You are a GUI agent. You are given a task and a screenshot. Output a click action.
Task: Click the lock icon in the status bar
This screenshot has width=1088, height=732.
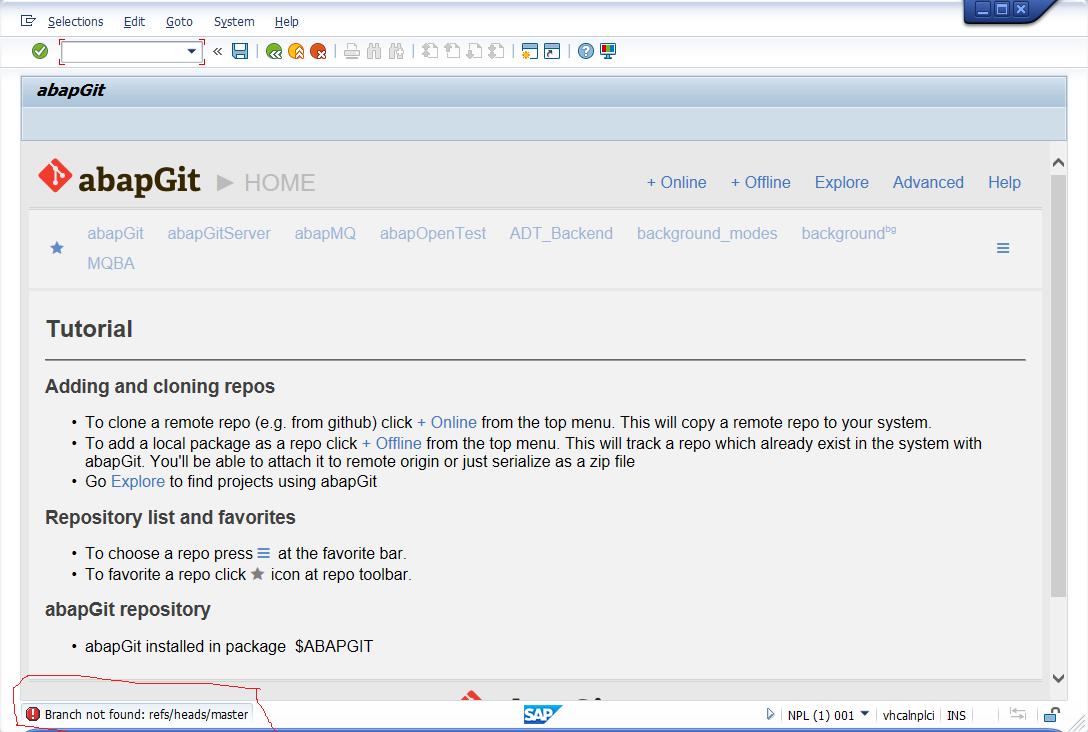pyautogui.click(x=1051, y=716)
